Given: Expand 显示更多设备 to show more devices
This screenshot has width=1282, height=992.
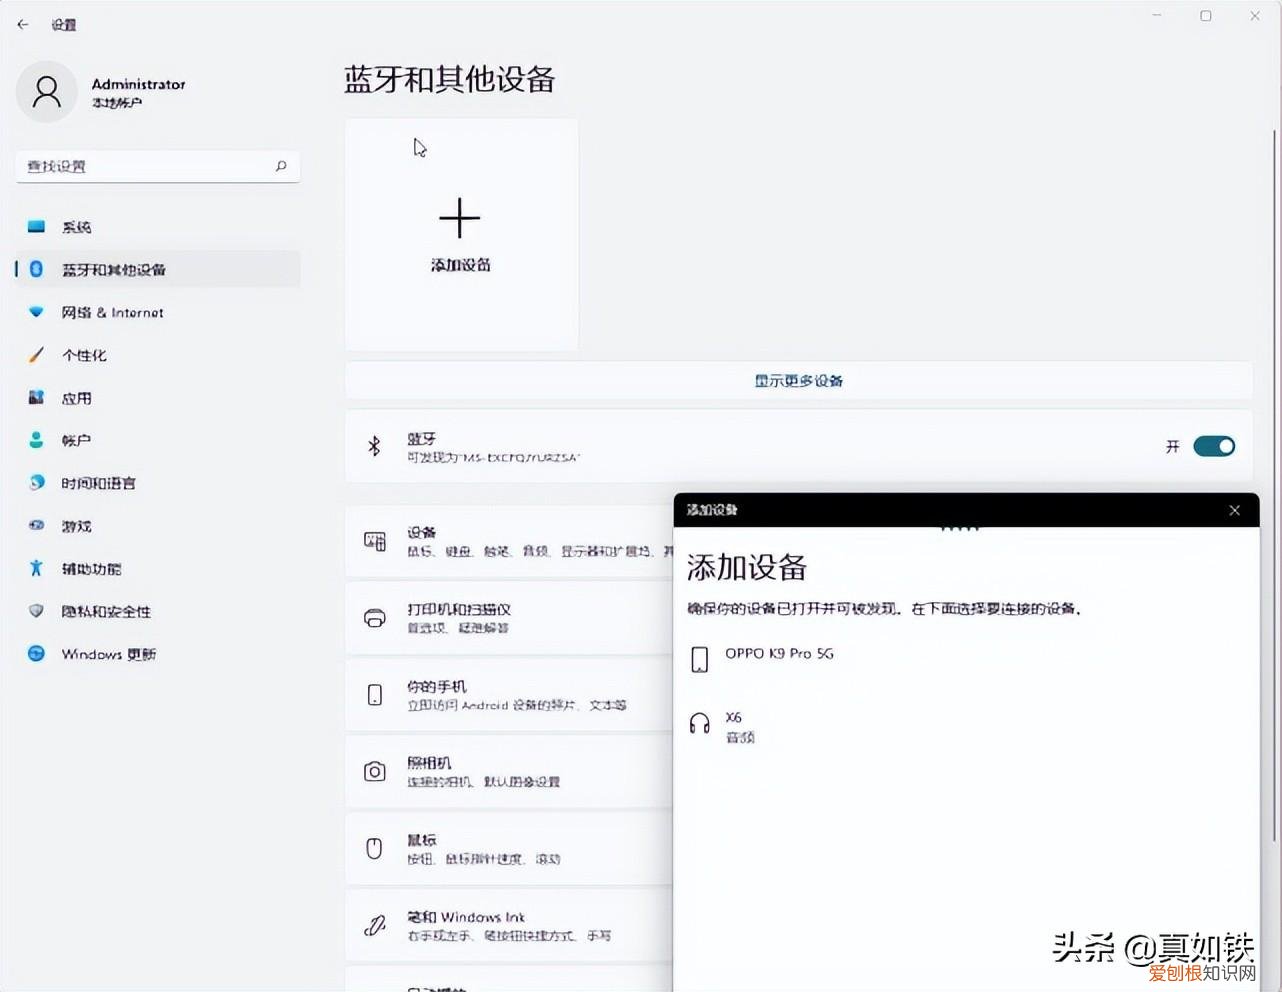Looking at the screenshot, I should click(x=798, y=381).
